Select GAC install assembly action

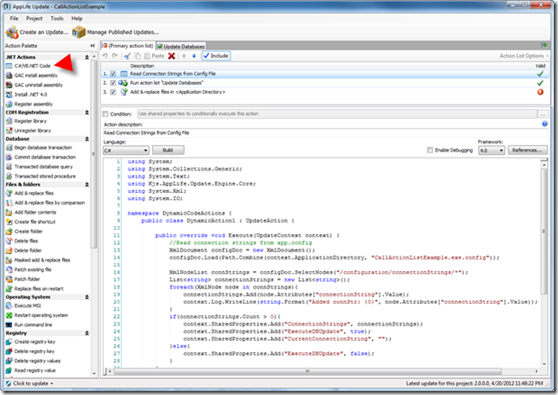[x=31, y=75]
